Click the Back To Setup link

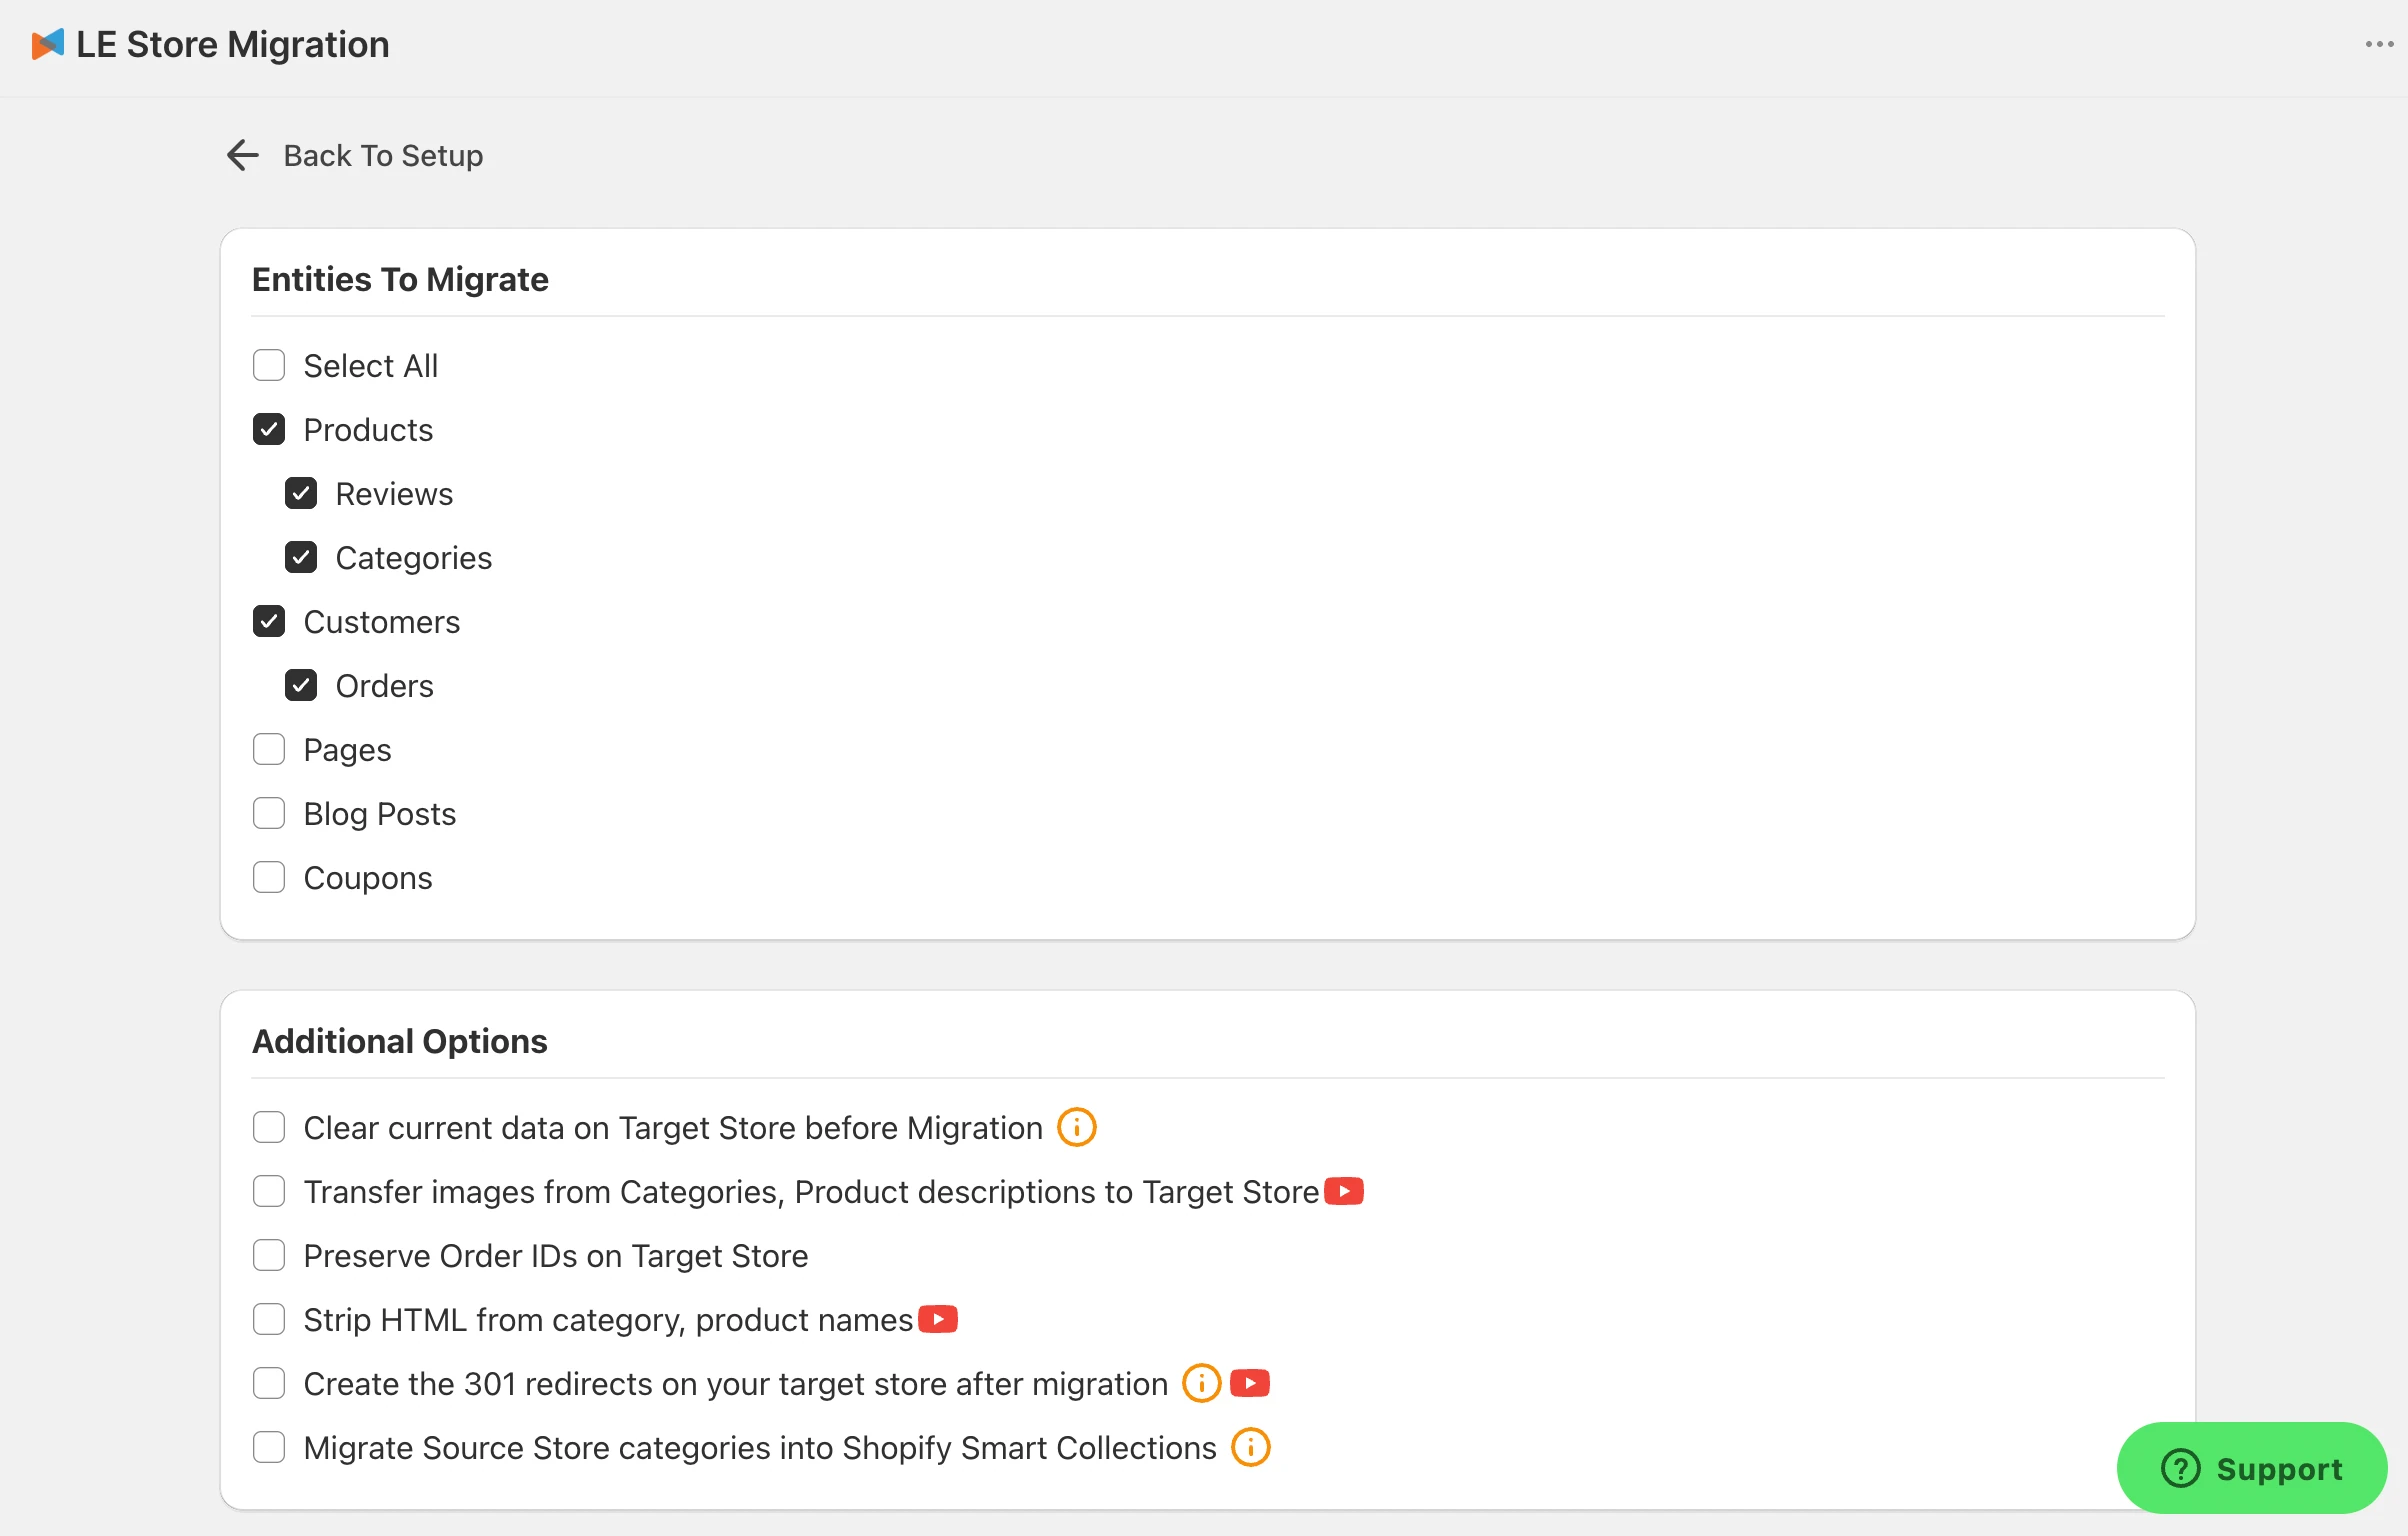point(383,155)
